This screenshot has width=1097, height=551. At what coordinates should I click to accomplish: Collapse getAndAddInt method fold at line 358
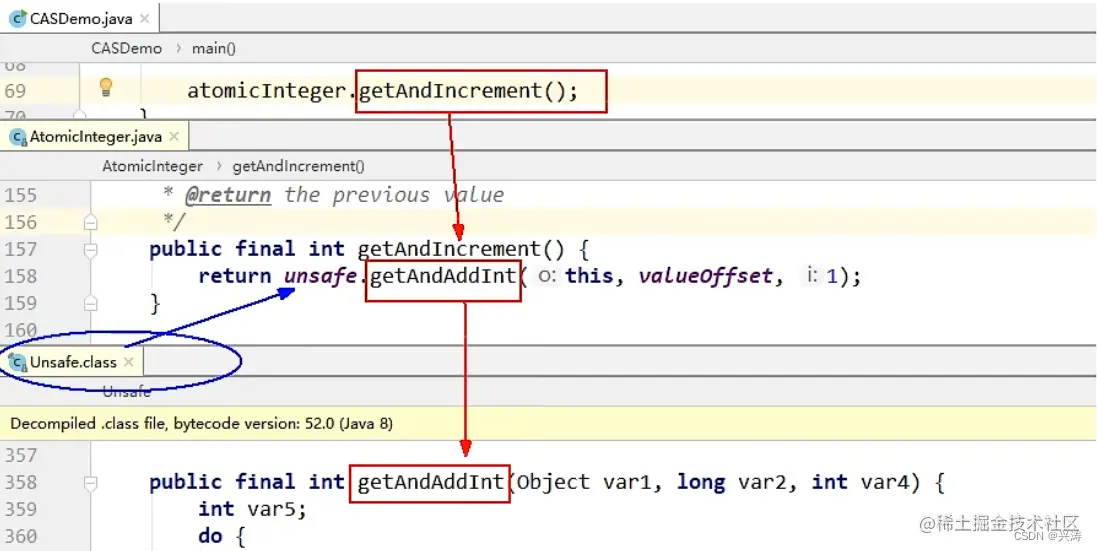[90, 482]
